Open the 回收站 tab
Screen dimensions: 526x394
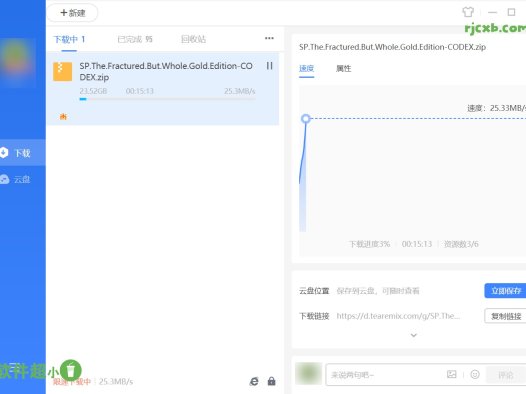[193, 40]
